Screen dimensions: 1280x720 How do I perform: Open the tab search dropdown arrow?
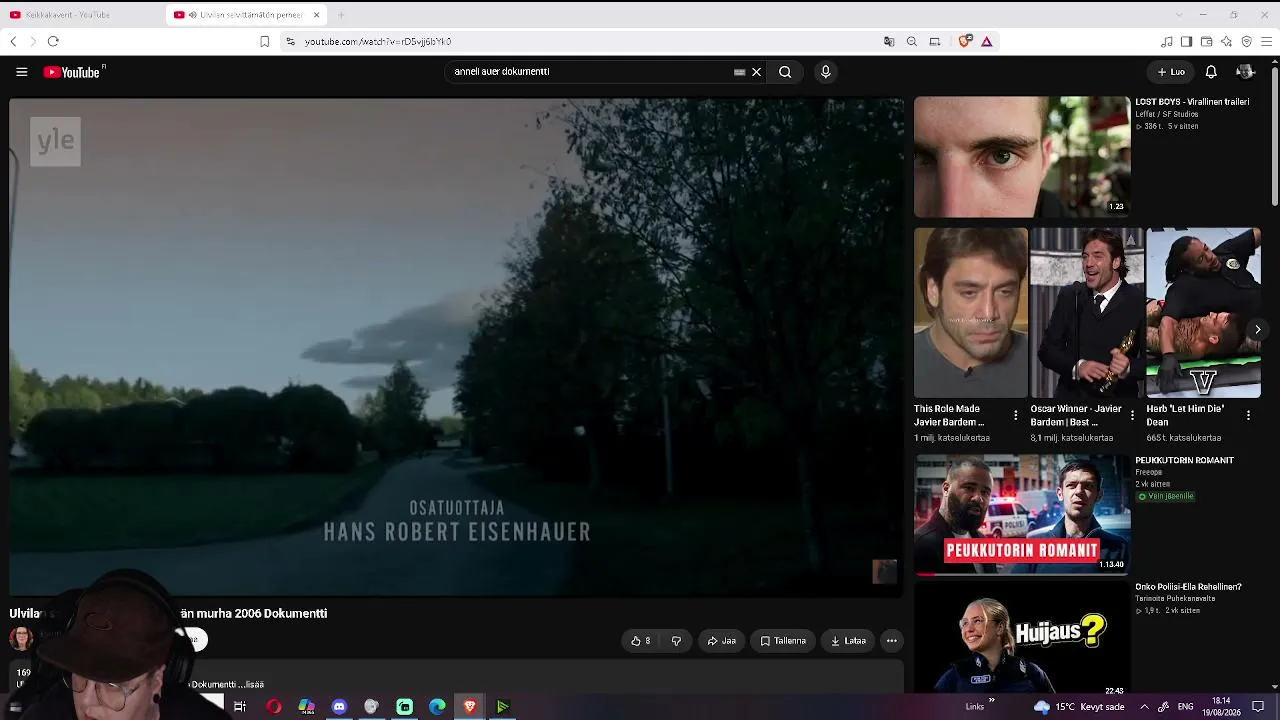1179,15
